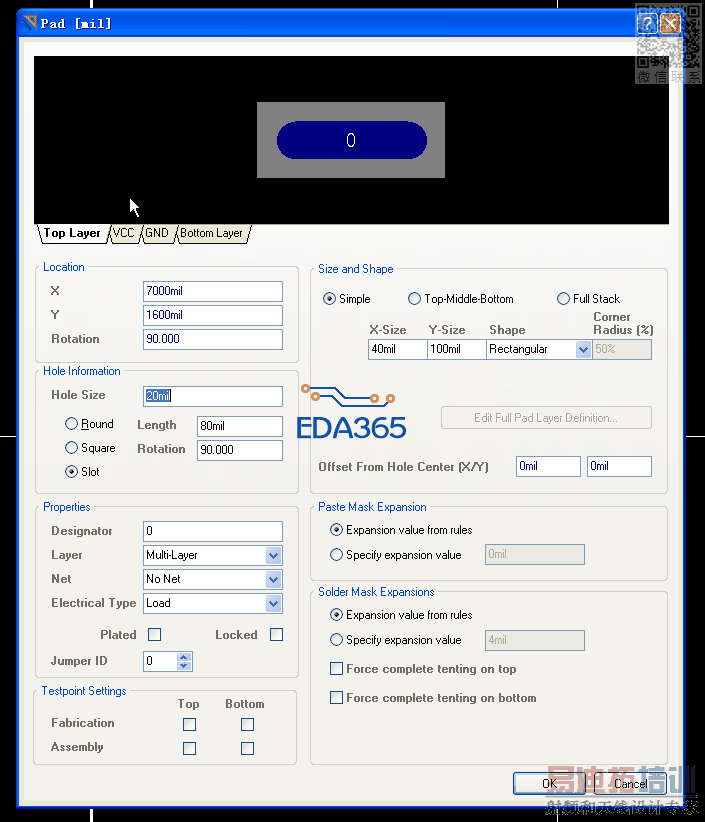Click Edit Full Pad Layer Definition button

(x=546, y=418)
